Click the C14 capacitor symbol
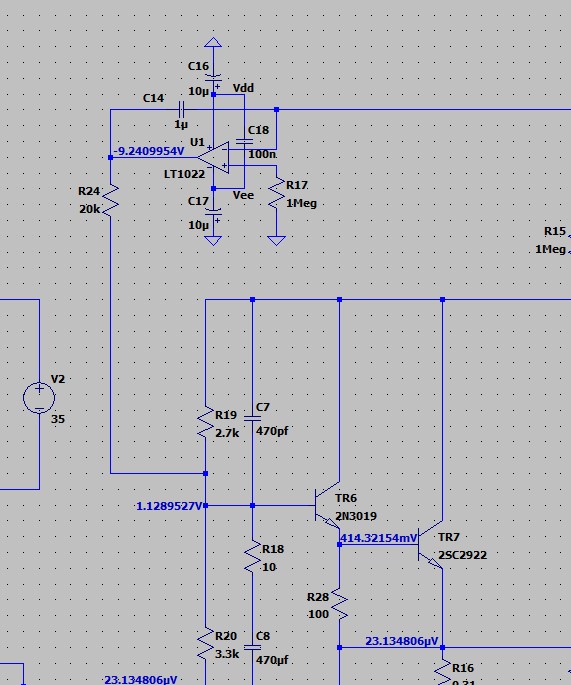The image size is (571, 685). tap(181, 109)
